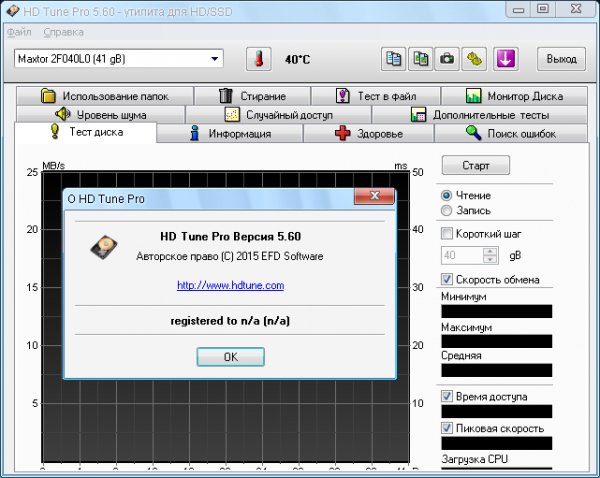This screenshot has width=600, height=478.
Task: Click copy text to clipboard icon
Action: click(393, 59)
